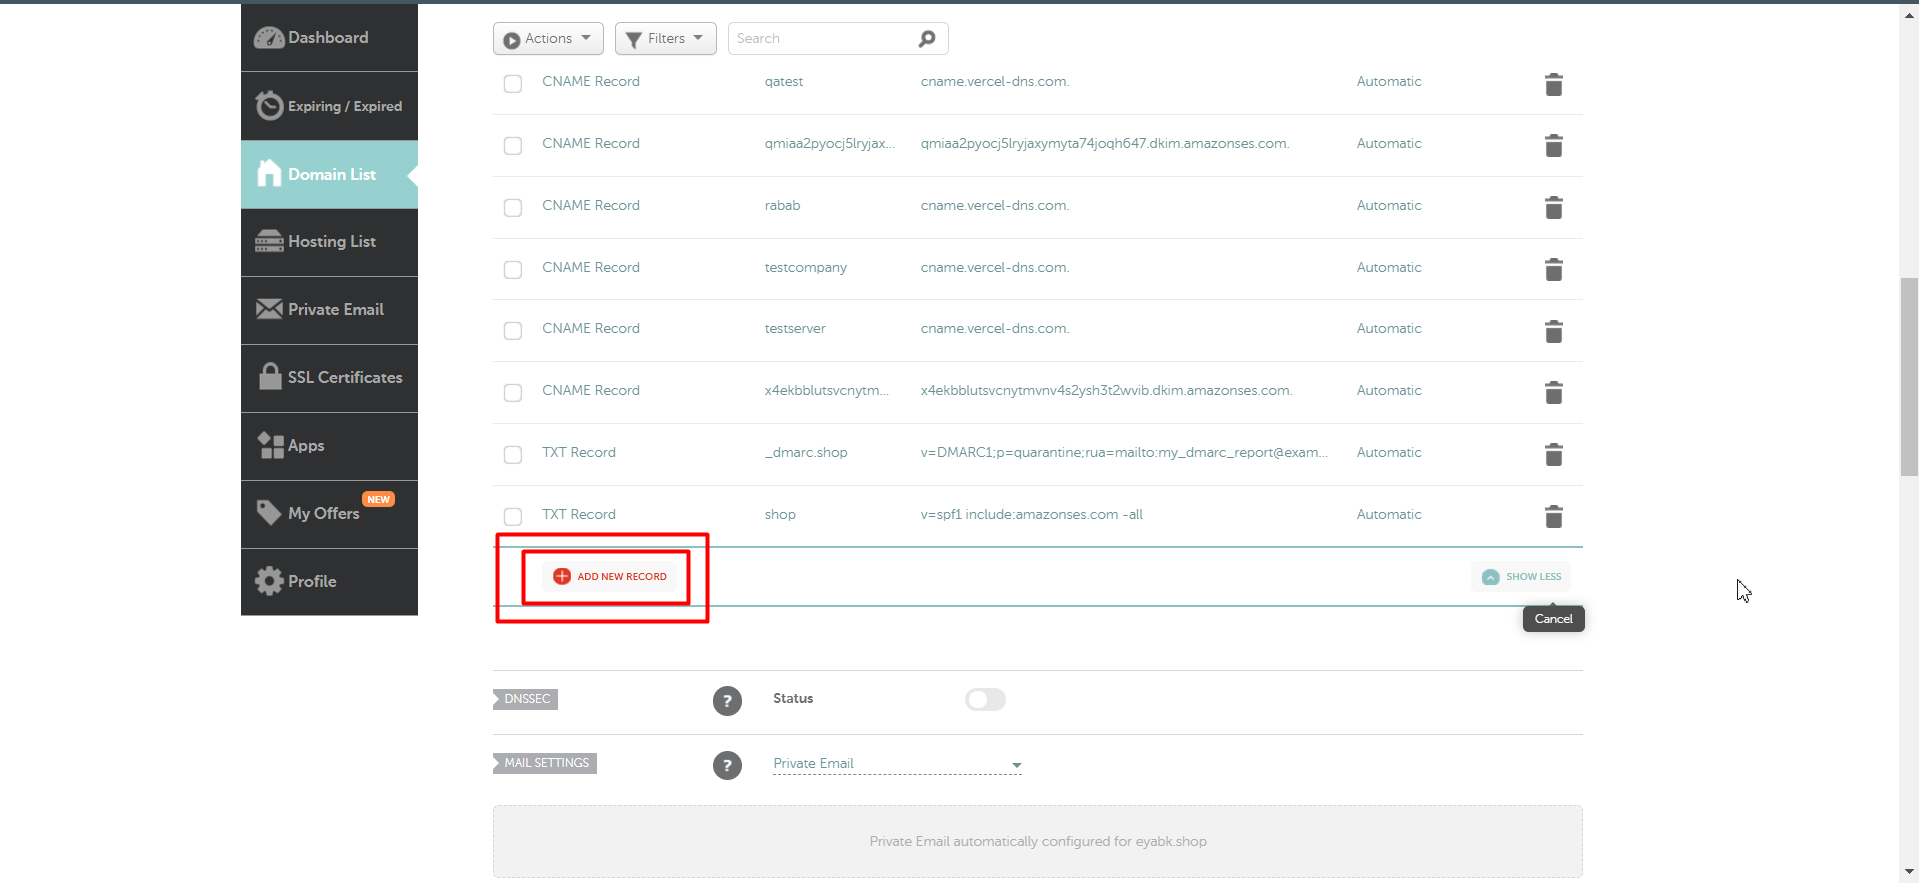
Task: Open Mail Settings help question mark
Action: pyautogui.click(x=727, y=766)
